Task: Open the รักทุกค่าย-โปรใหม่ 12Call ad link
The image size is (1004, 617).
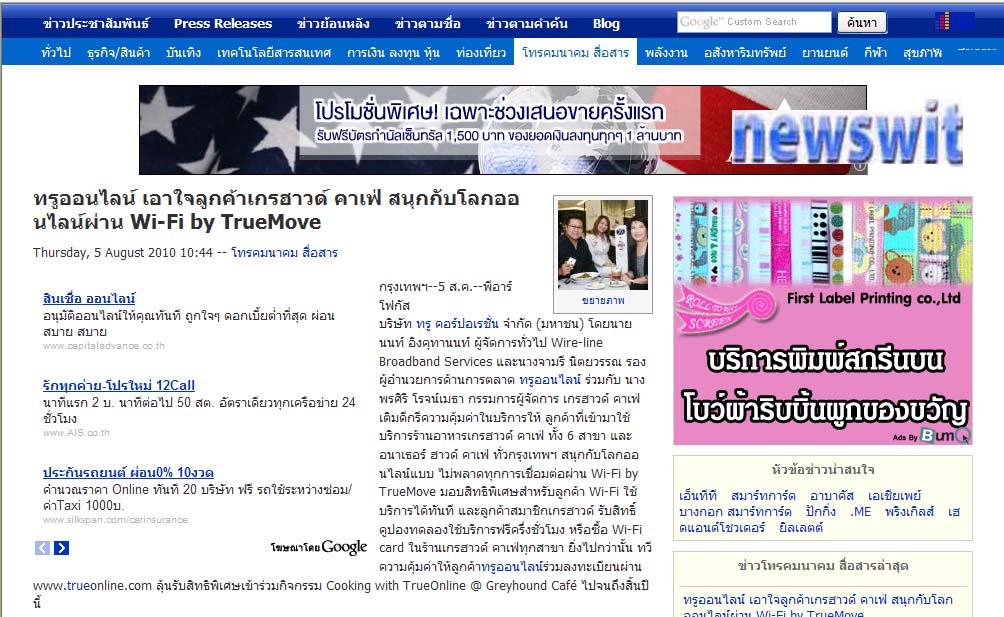Action: pyautogui.click(x=118, y=385)
